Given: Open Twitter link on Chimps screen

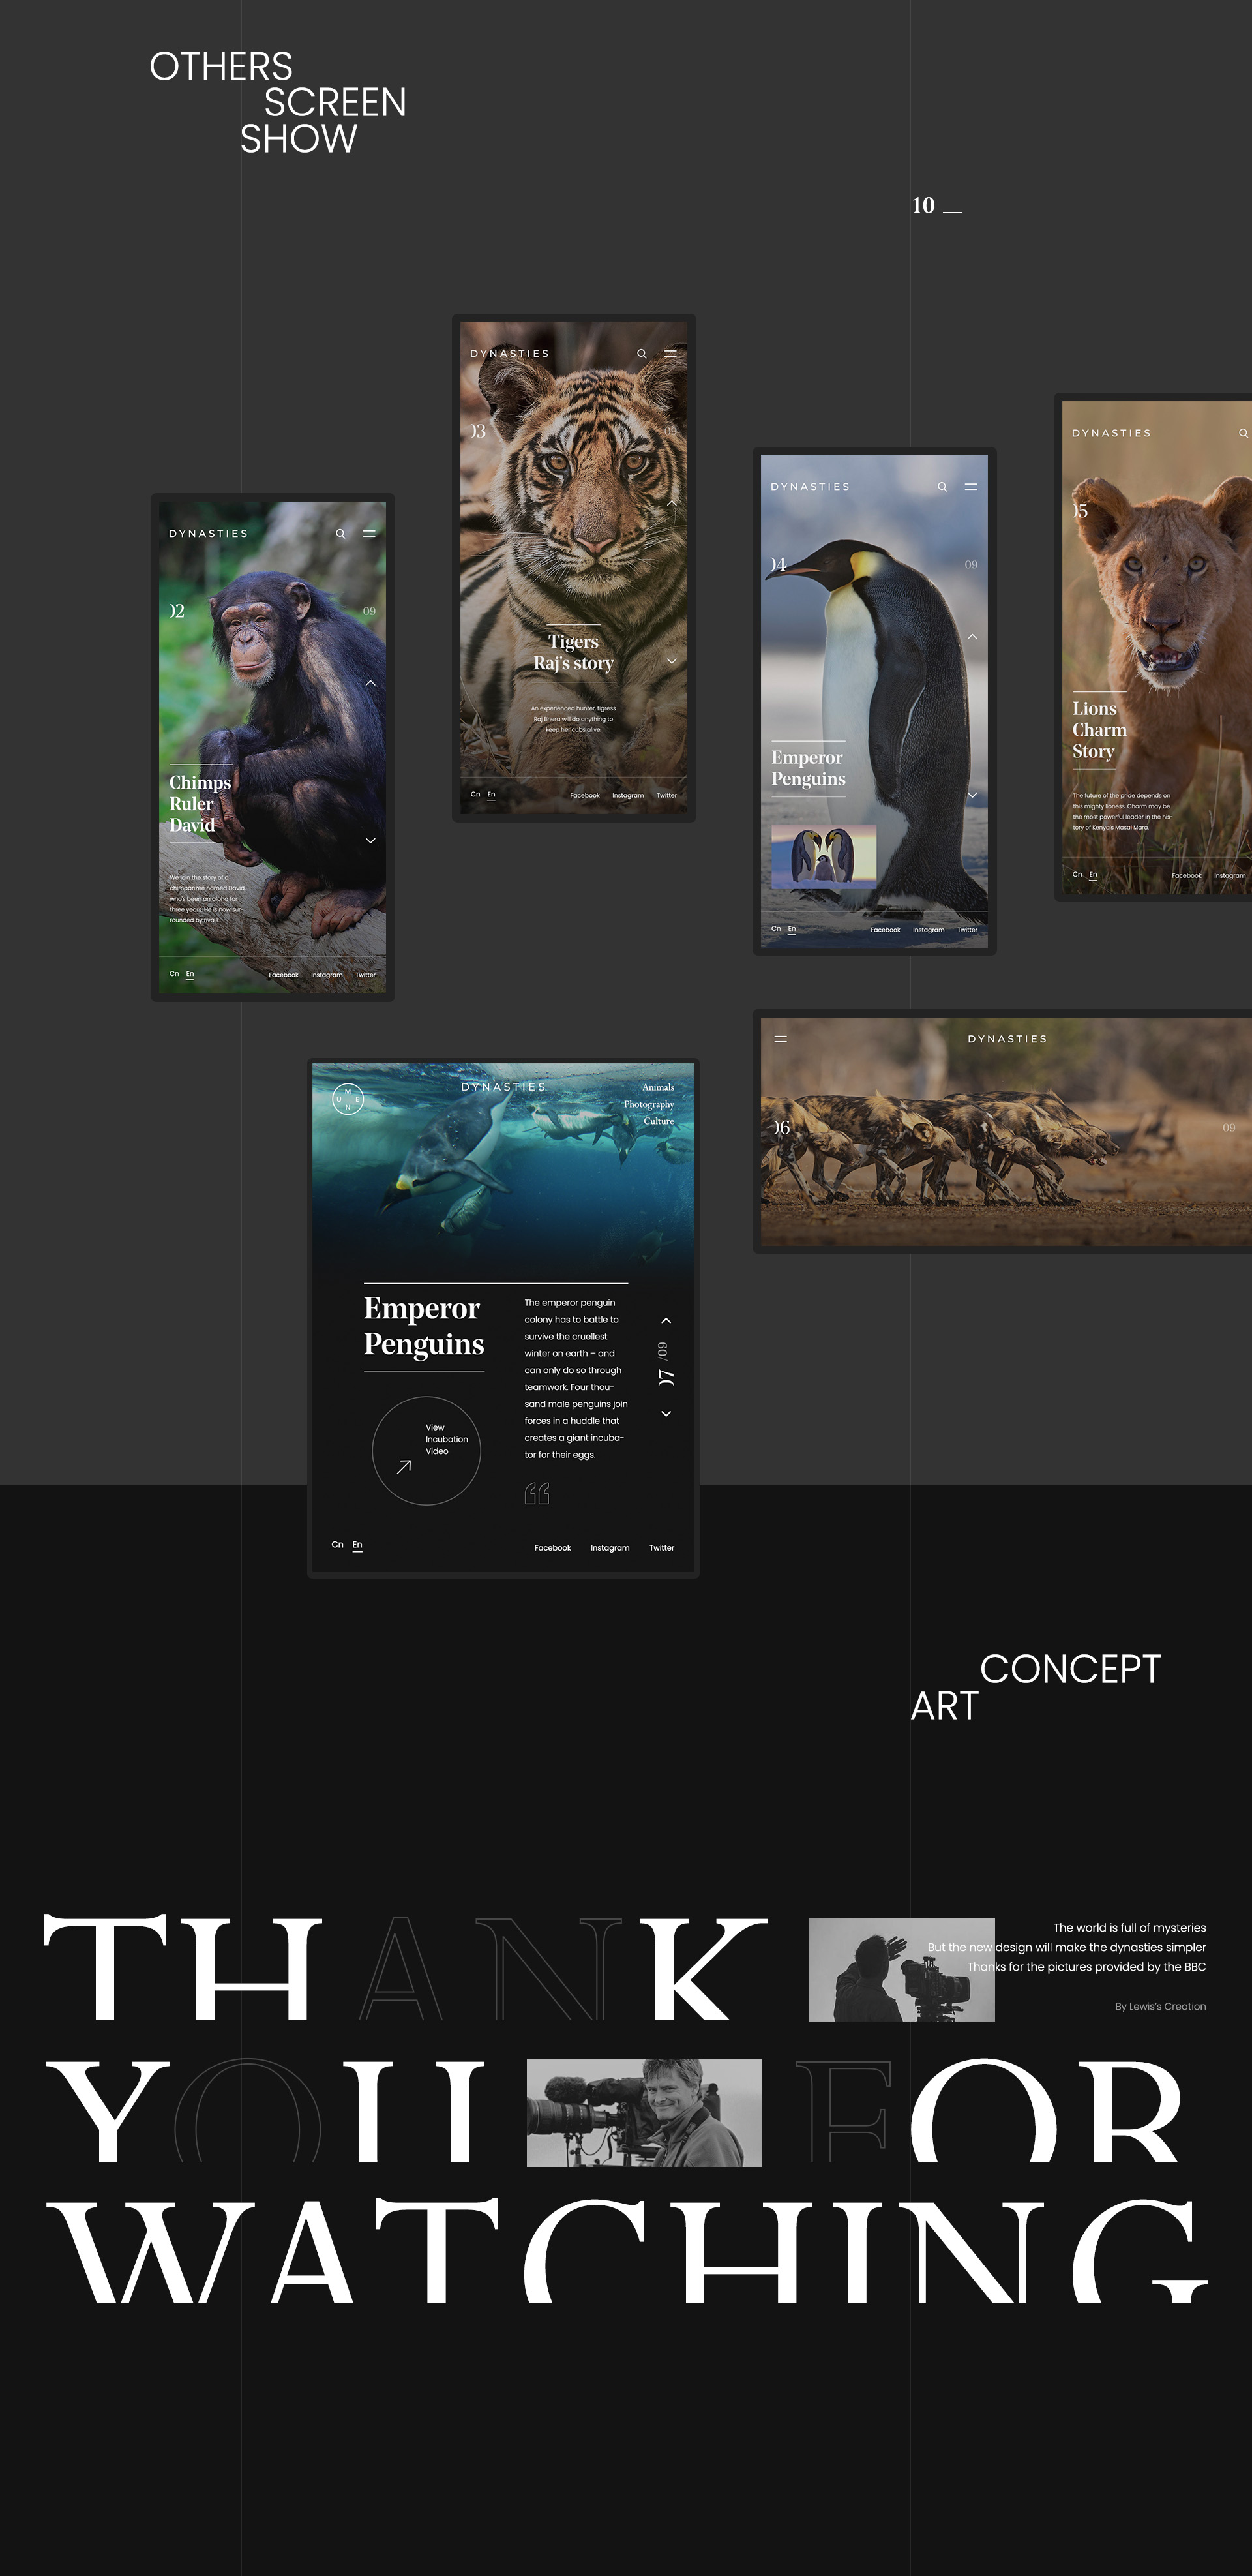Looking at the screenshot, I should point(366,975).
